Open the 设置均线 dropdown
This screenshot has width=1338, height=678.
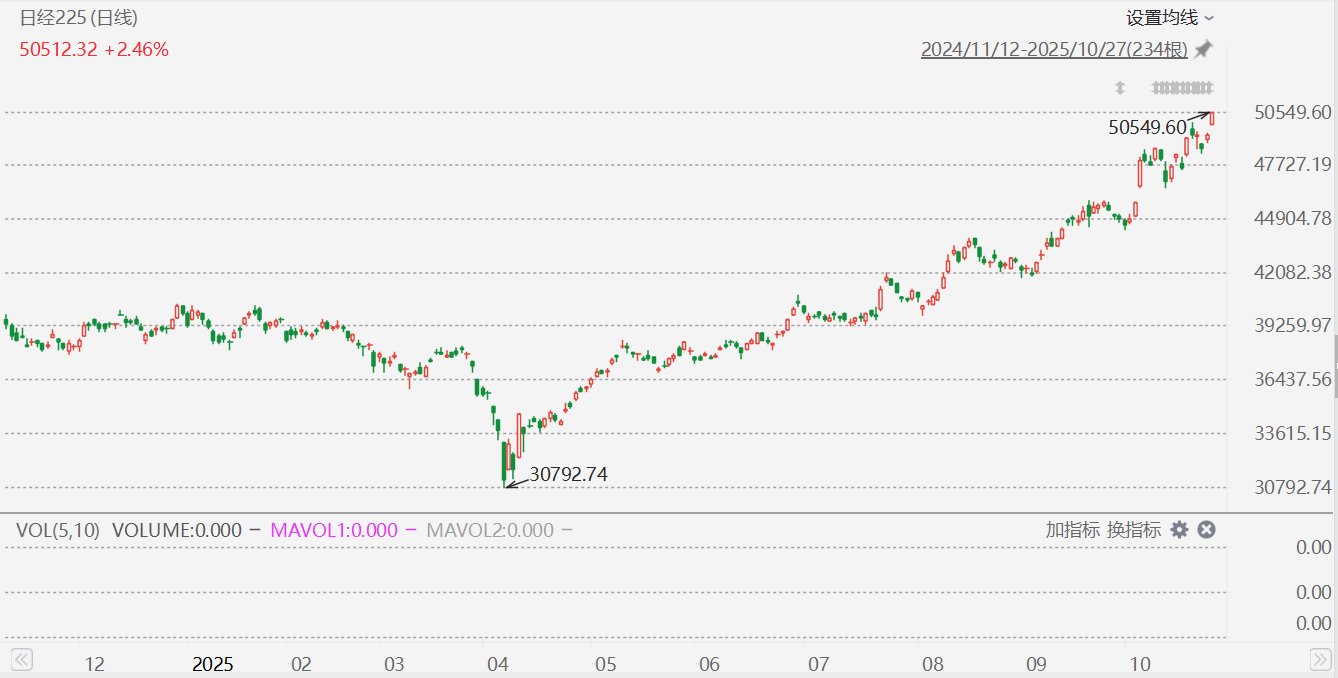pyautogui.click(x=1161, y=18)
